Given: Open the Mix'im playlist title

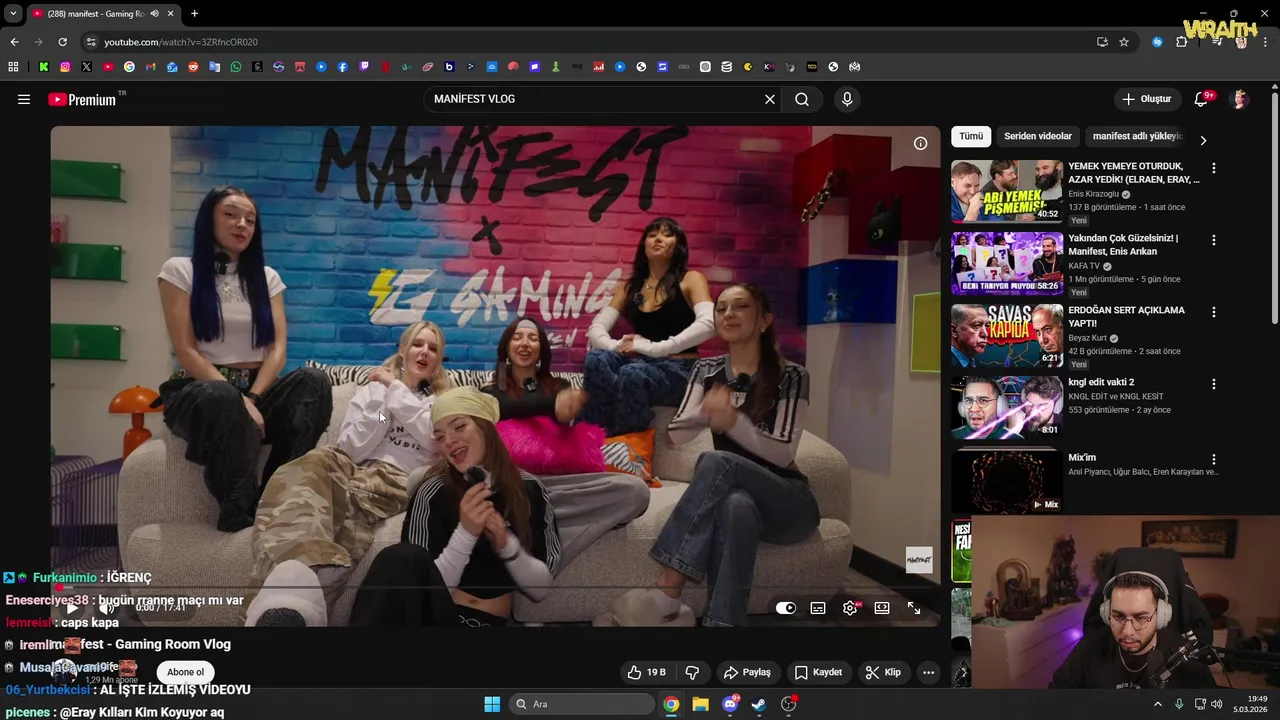Looking at the screenshot, I should 1082,457.
